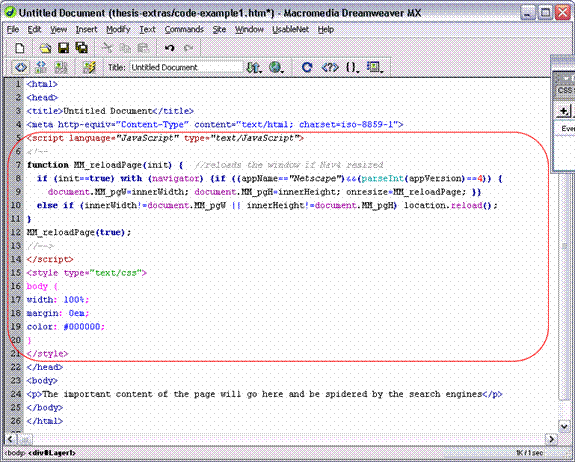Collapse the side panel group arrow
This screenshot has width=575, height=462.
pyautogui.click(x=567, y=78)
